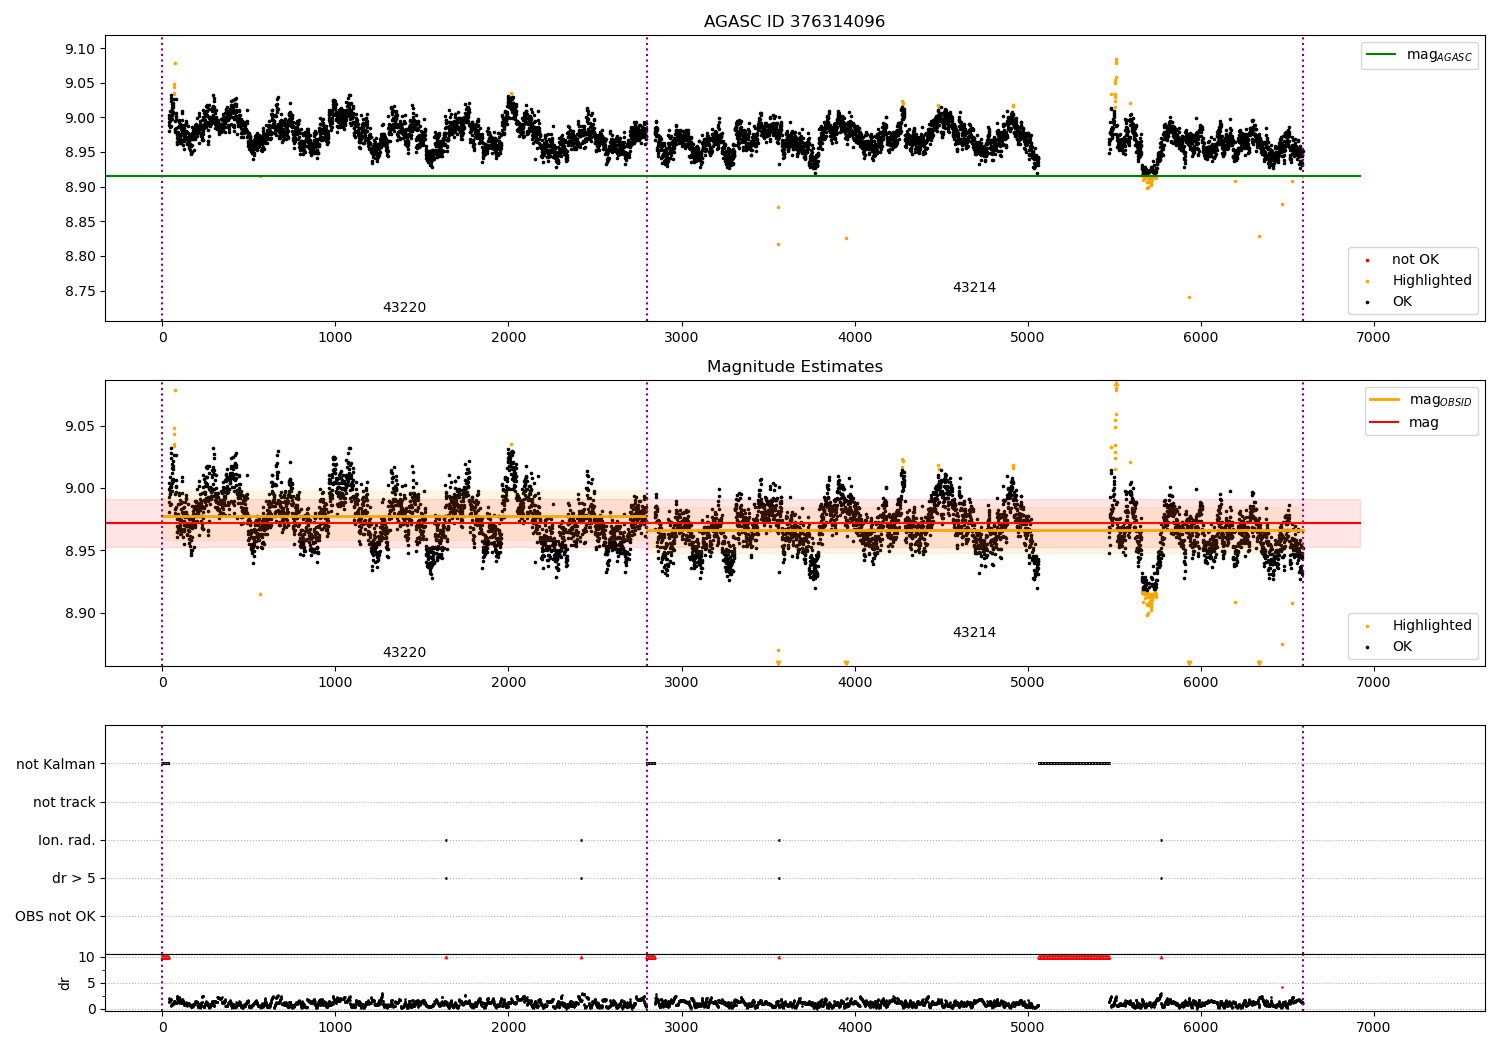The image size is (1500, 1050).
Task: Click the 9.05 tick on middle plot
Action: pyautogui.click(x=79, y=427)
